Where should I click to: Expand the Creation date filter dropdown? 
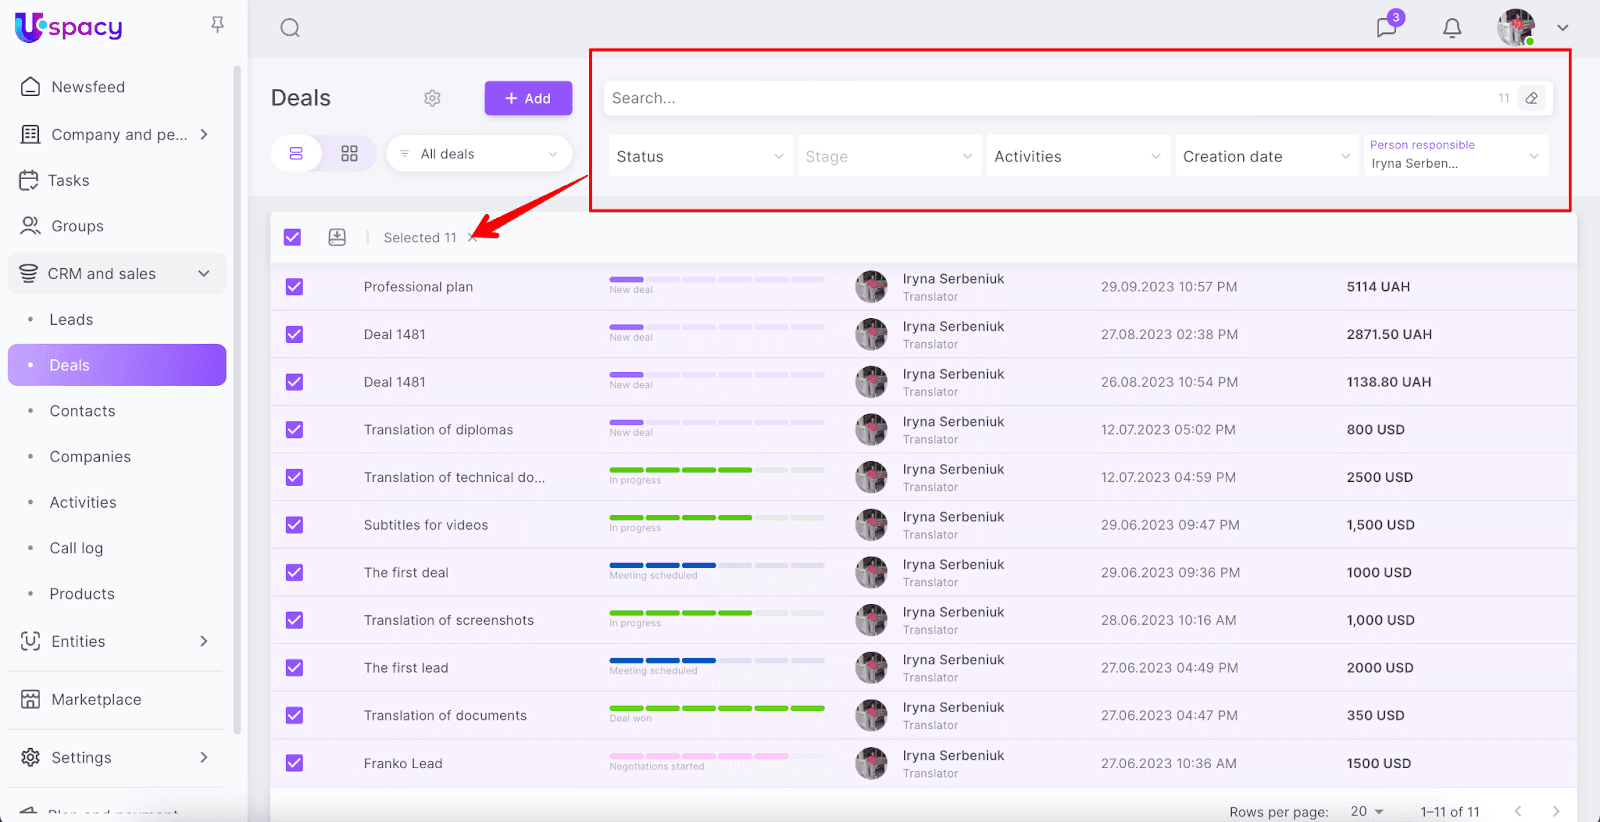[1265, 156]
